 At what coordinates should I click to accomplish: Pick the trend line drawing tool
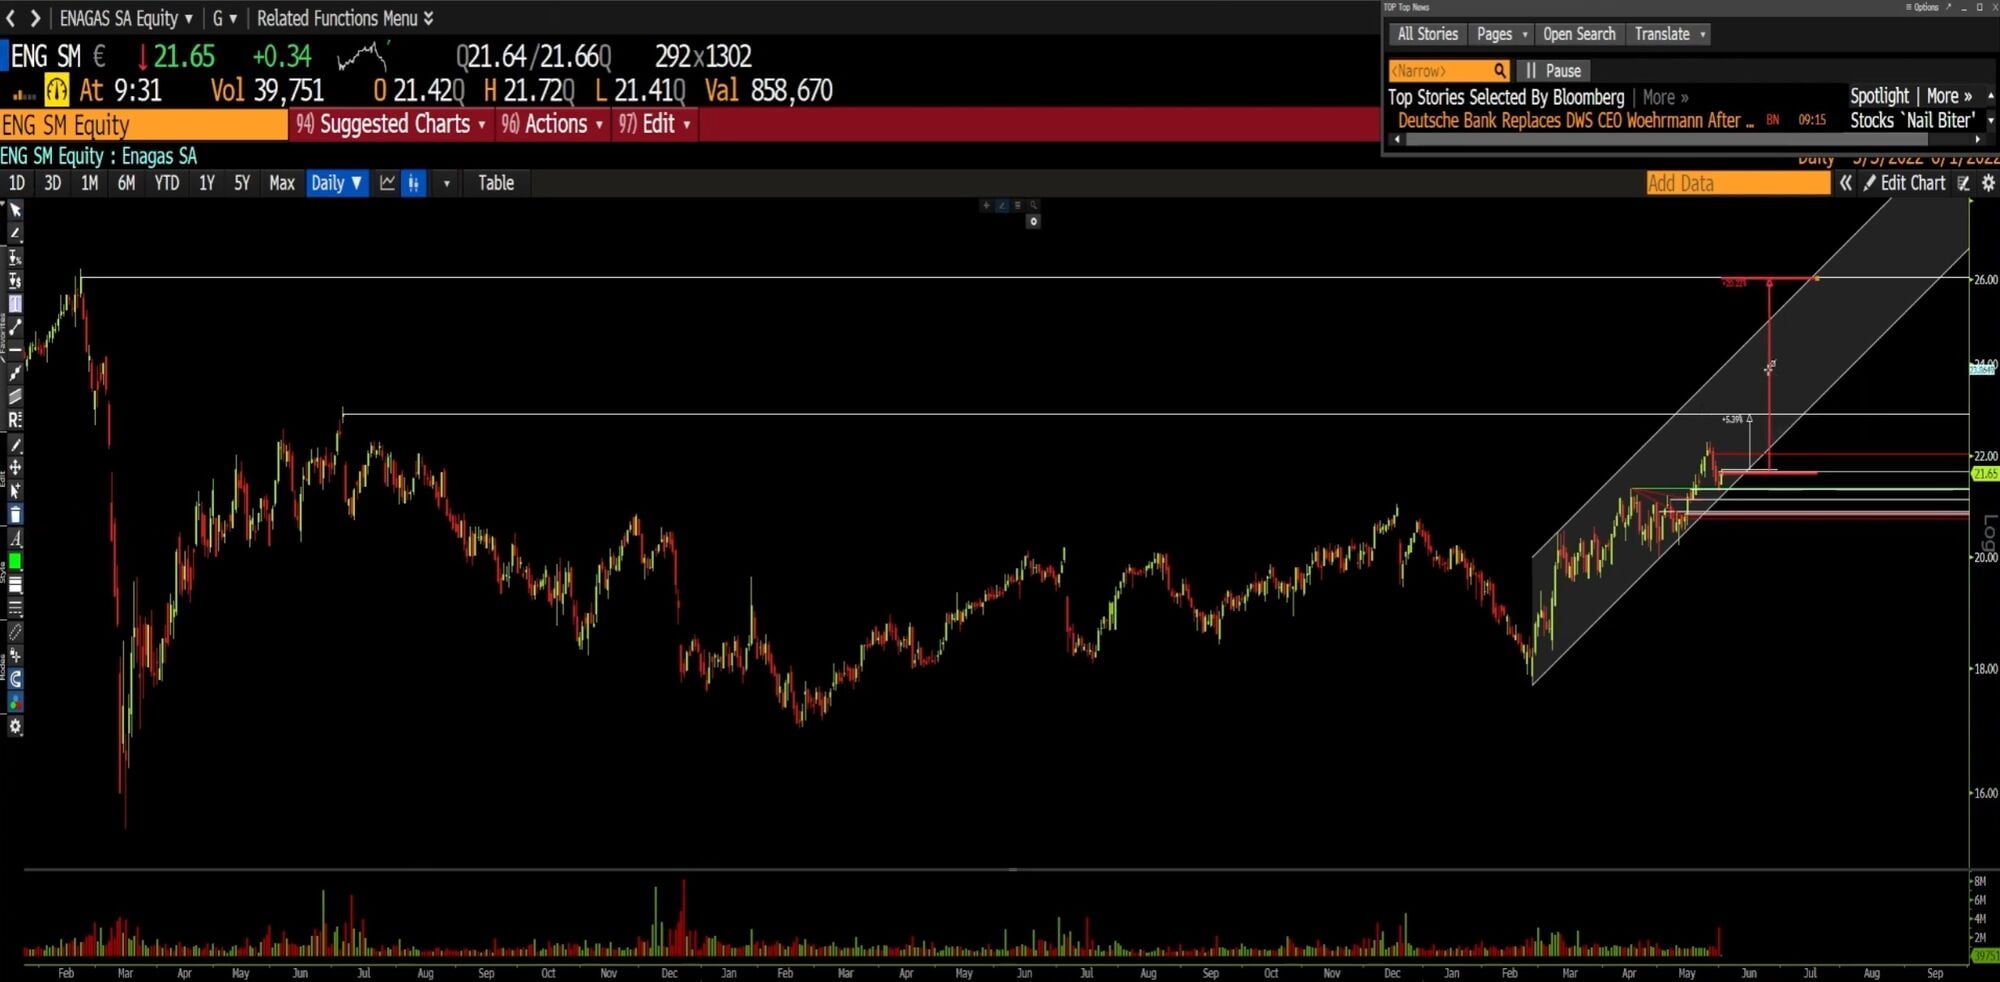tap(15, 233)
